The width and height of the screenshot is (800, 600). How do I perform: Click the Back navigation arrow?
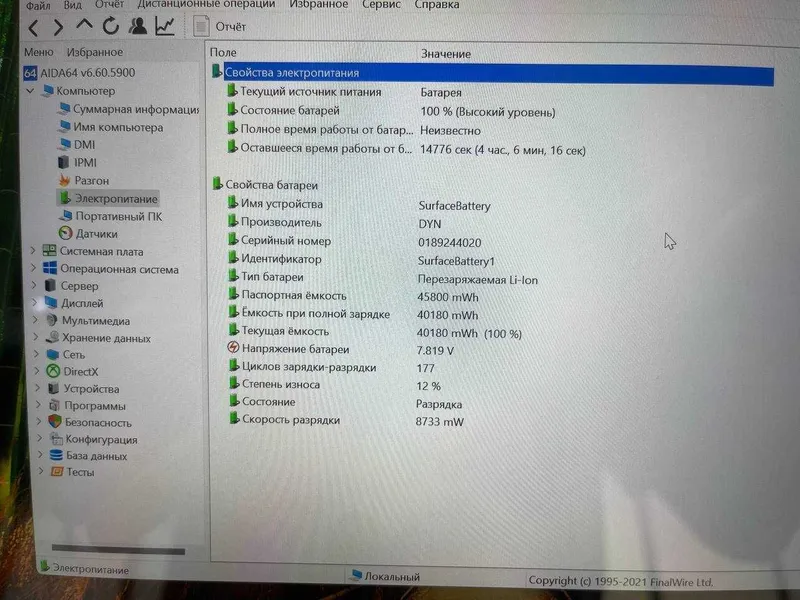pyautogui.click(x=34, y=27)
